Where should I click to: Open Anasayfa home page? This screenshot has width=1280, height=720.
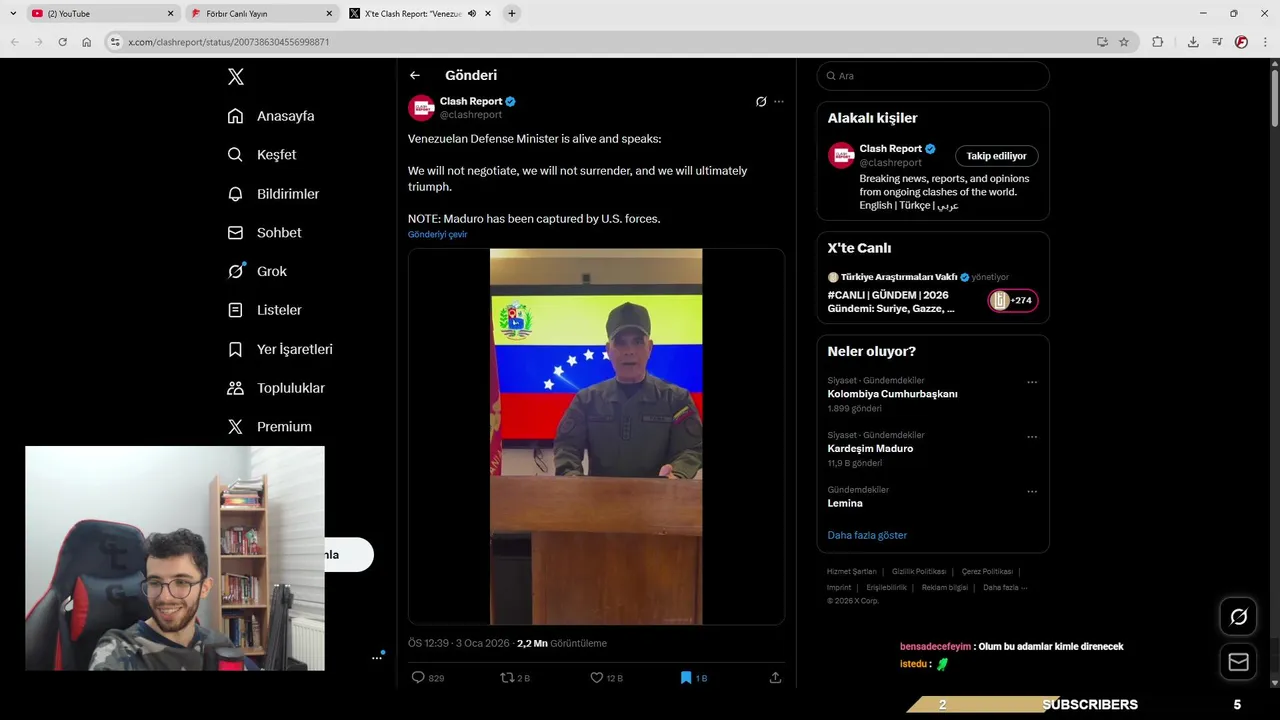click(271, 116)
